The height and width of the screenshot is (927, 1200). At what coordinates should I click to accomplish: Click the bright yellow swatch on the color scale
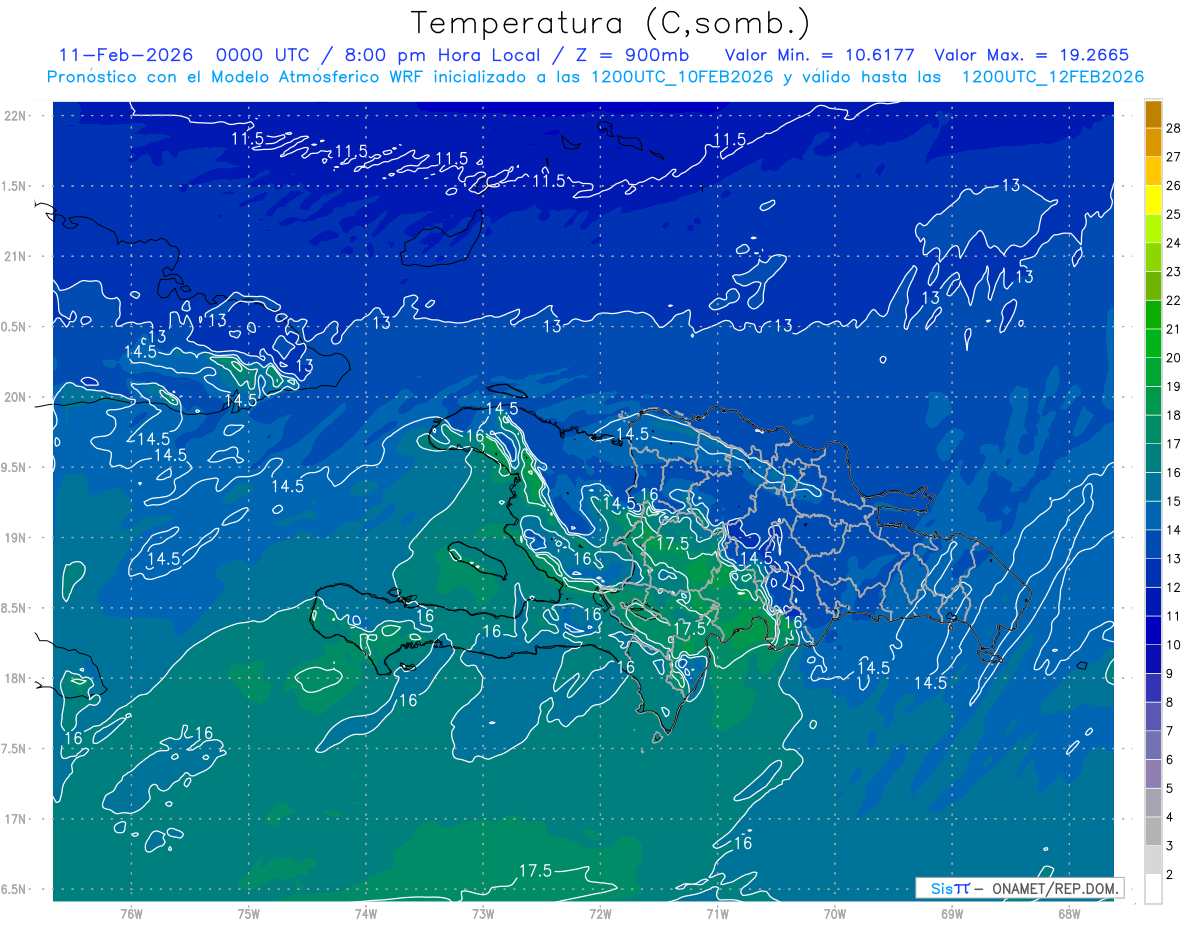(1153, 200)
